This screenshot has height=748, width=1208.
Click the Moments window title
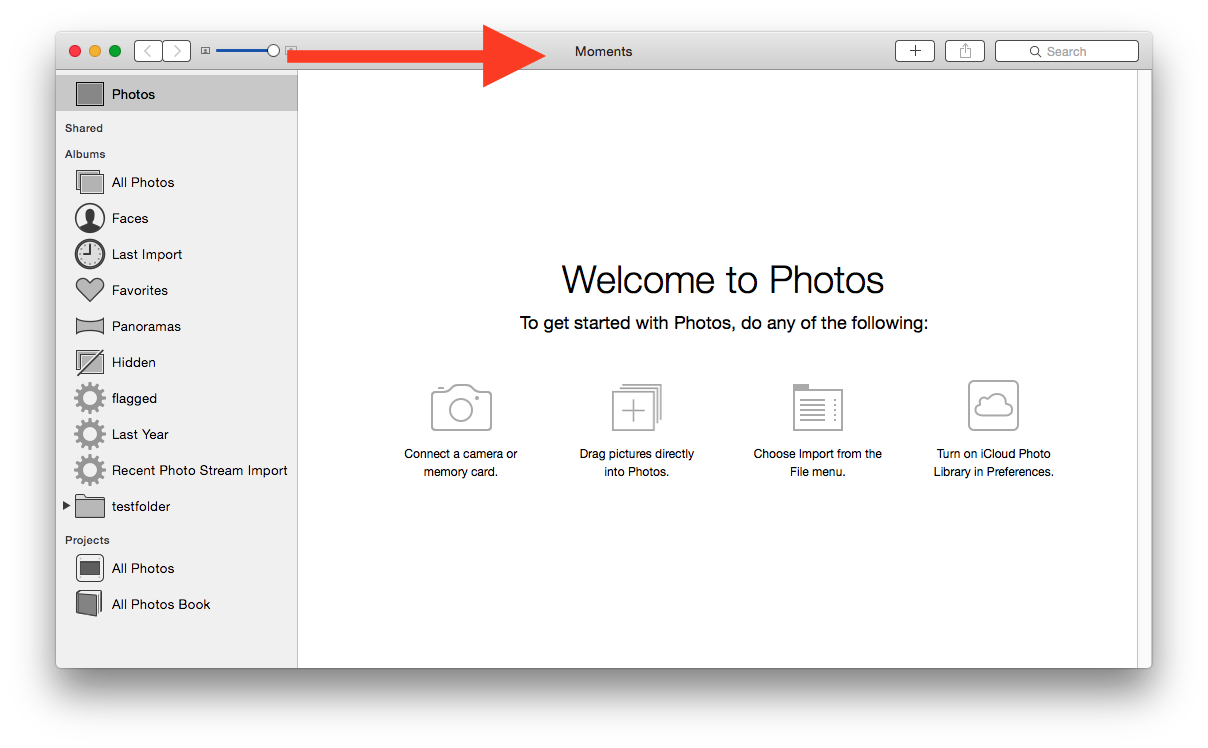coord(604,51)
